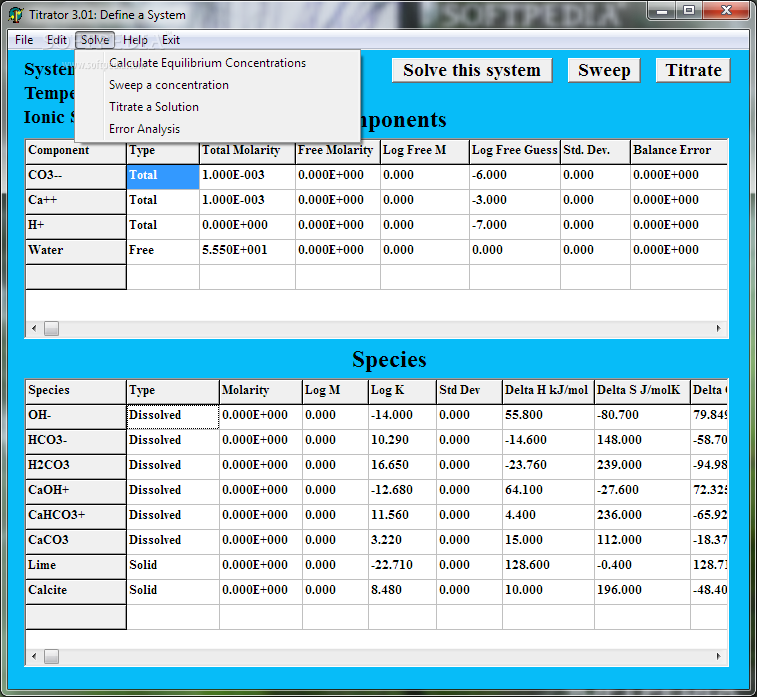Click the Delta H kJ/mol column header

(548, 391)
